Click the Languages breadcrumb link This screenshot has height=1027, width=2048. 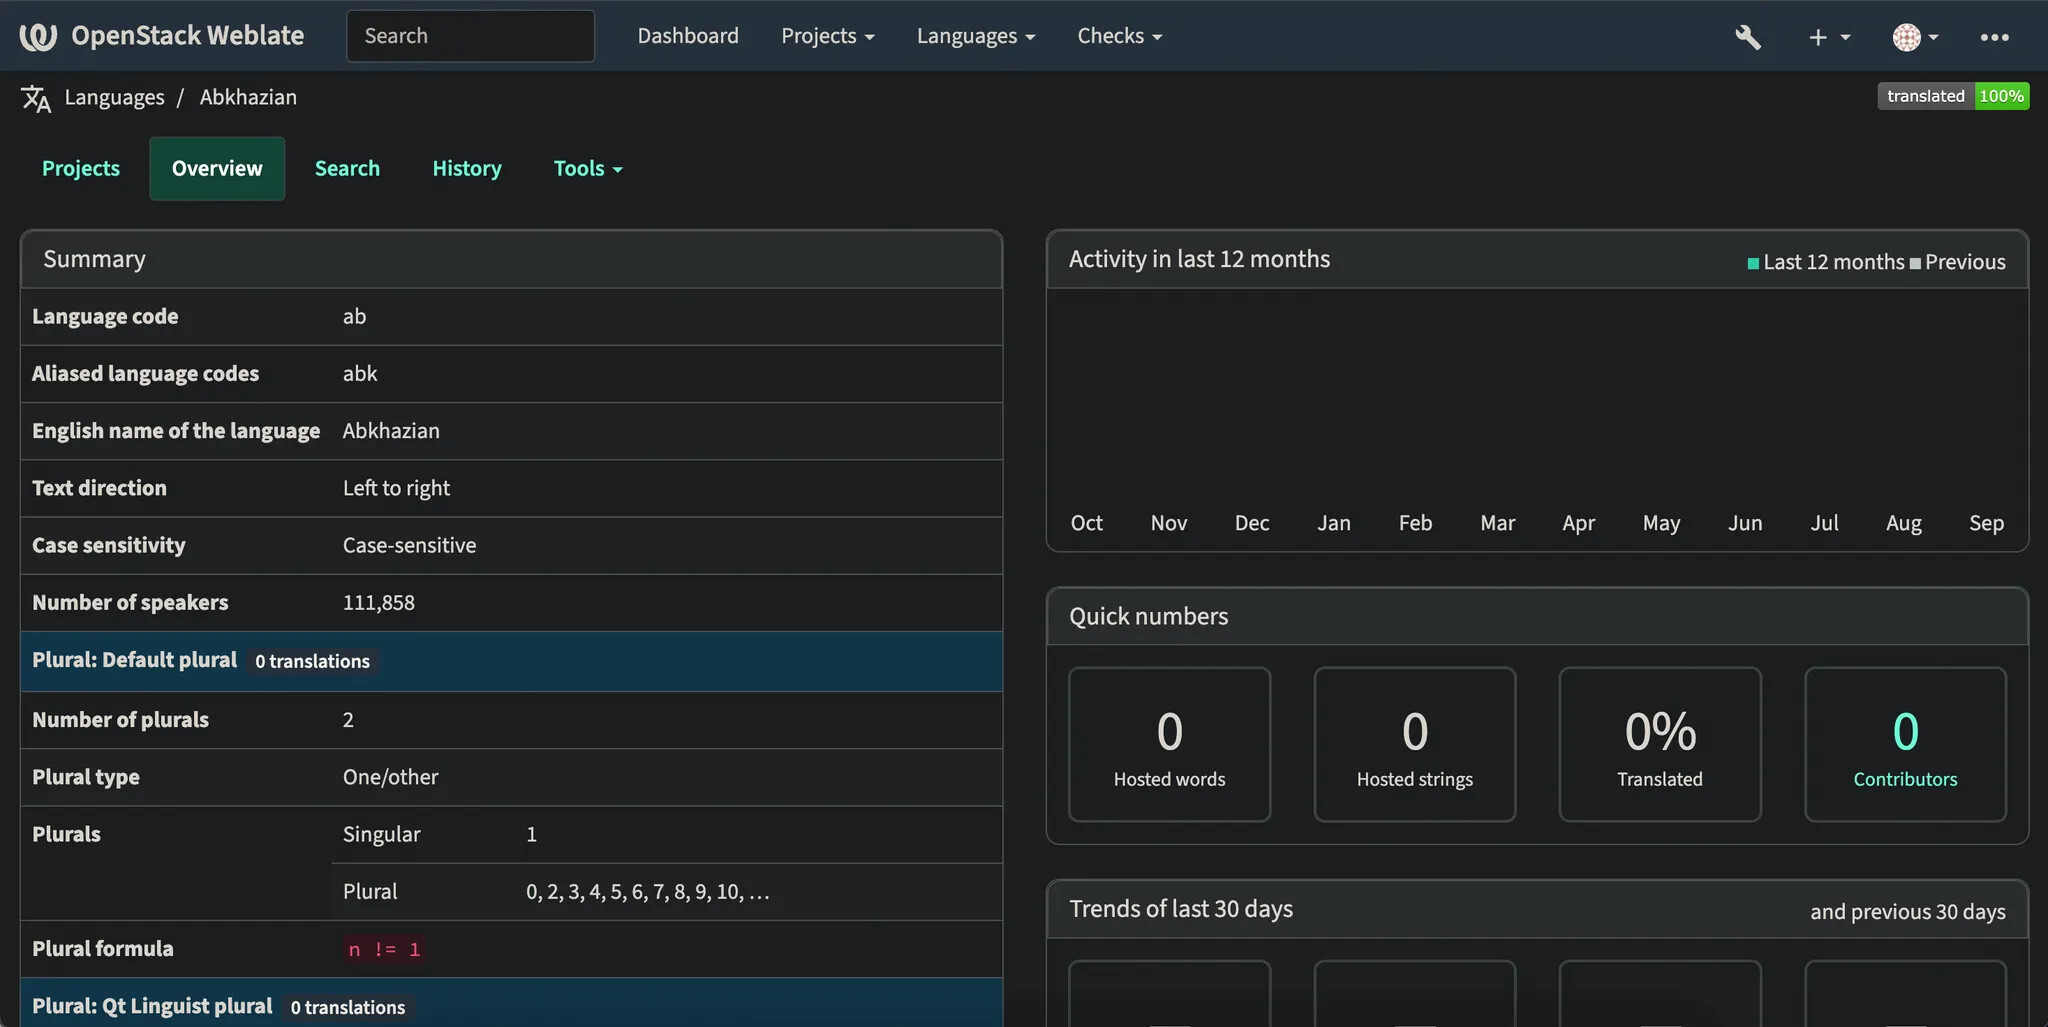(114, 97)
